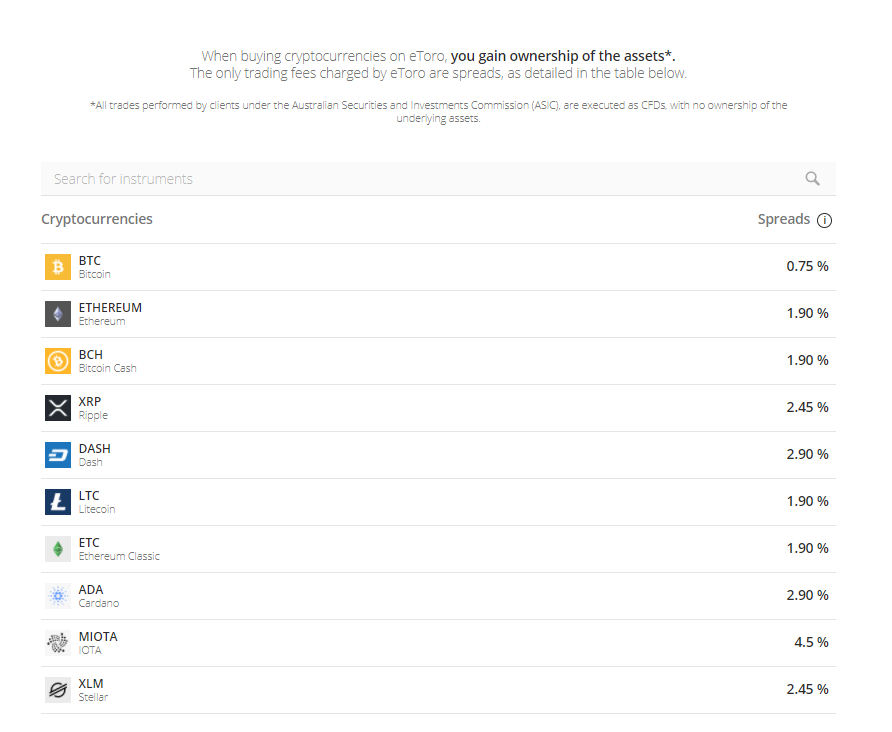Click the Spreads column header

click(x=783, y=219)
